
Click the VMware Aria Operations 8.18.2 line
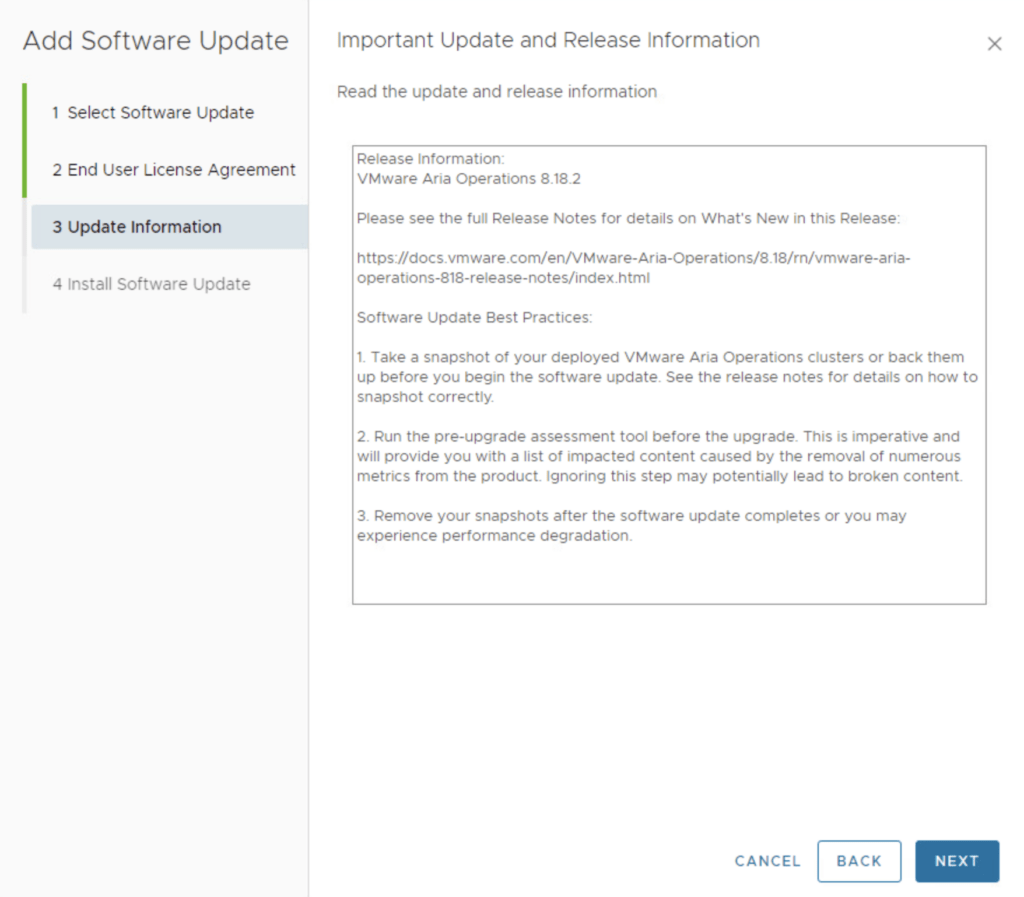tap(468, 179)
